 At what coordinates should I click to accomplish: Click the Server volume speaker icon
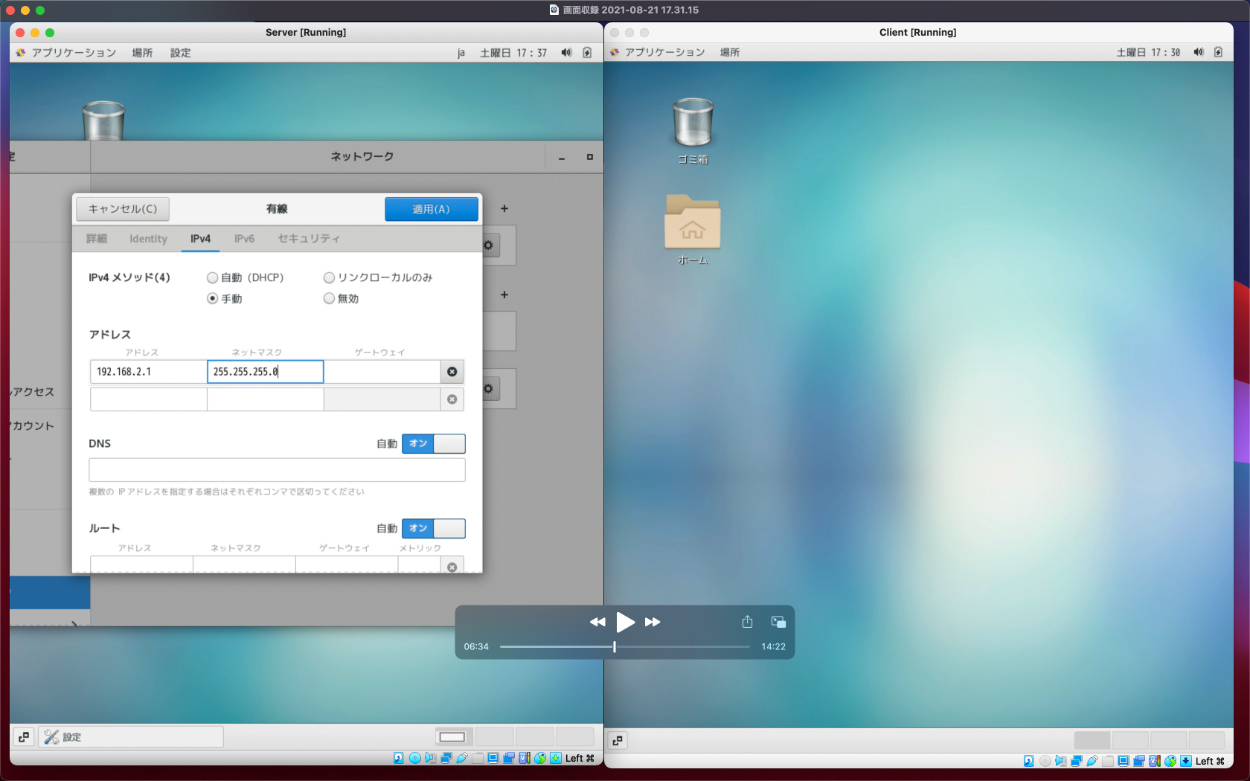(566, 53)
